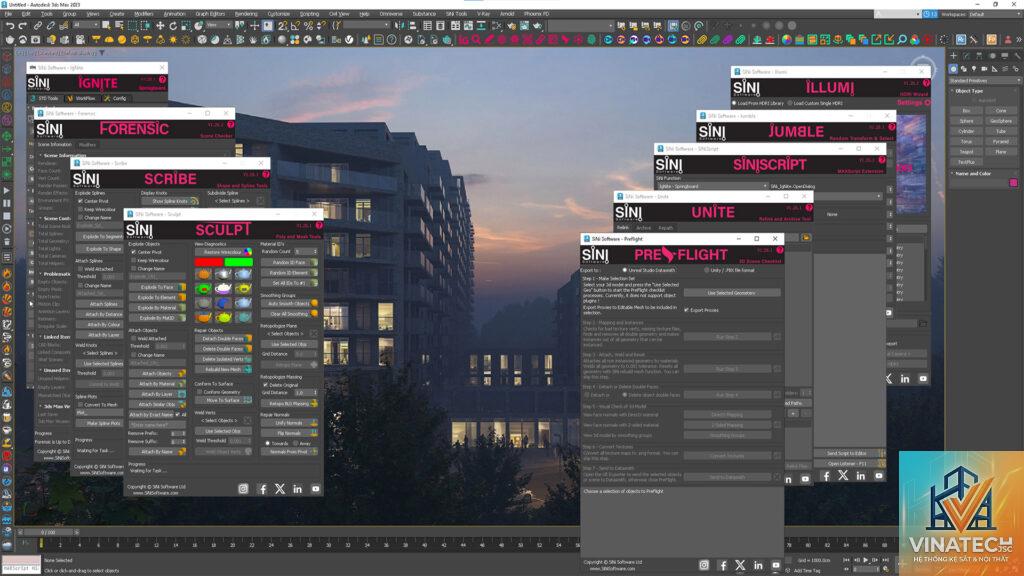Toggle Export Proxies checkbox in PreFlight

point(686,310)
